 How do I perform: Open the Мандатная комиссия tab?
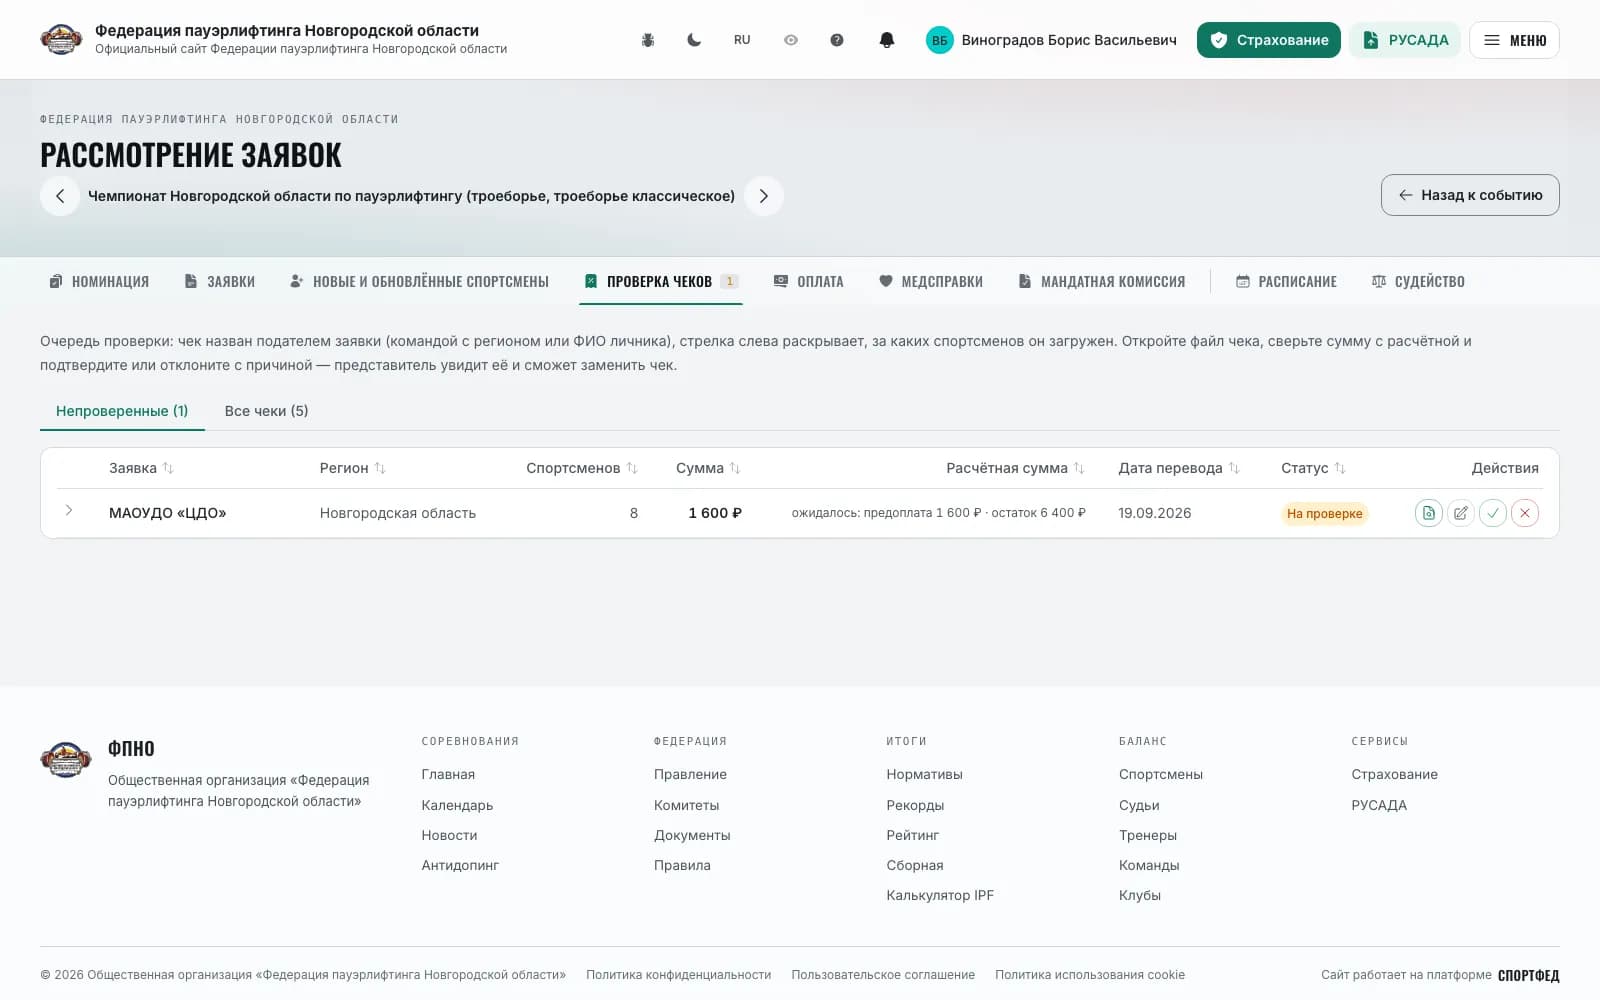point(1102,282)
